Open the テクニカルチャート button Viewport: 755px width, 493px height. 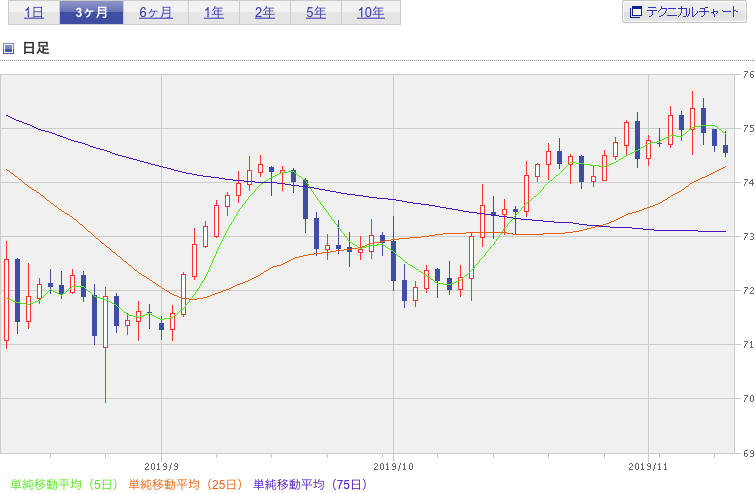pos(684,12)
